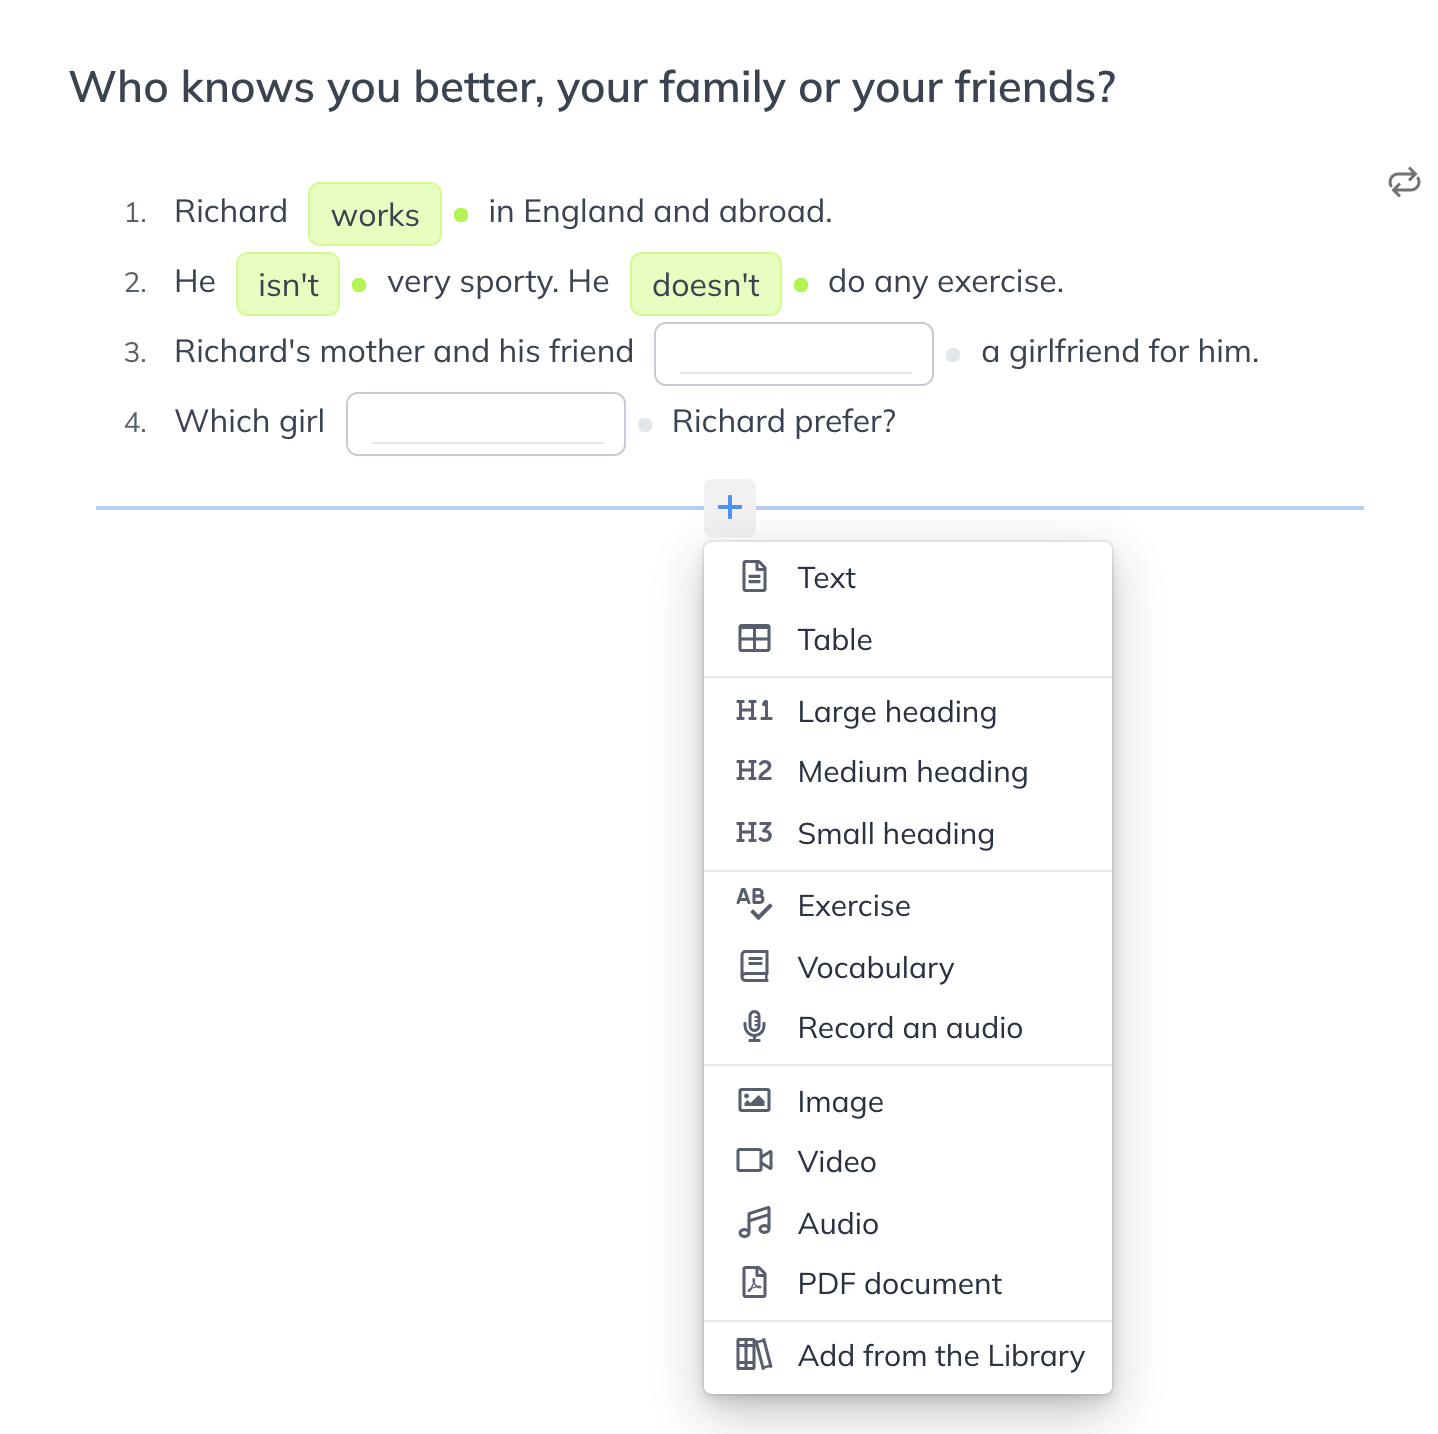The image size is (1438, 1434).
Task: Click the filled answer 'works'
Action: (x=375, y=214)
